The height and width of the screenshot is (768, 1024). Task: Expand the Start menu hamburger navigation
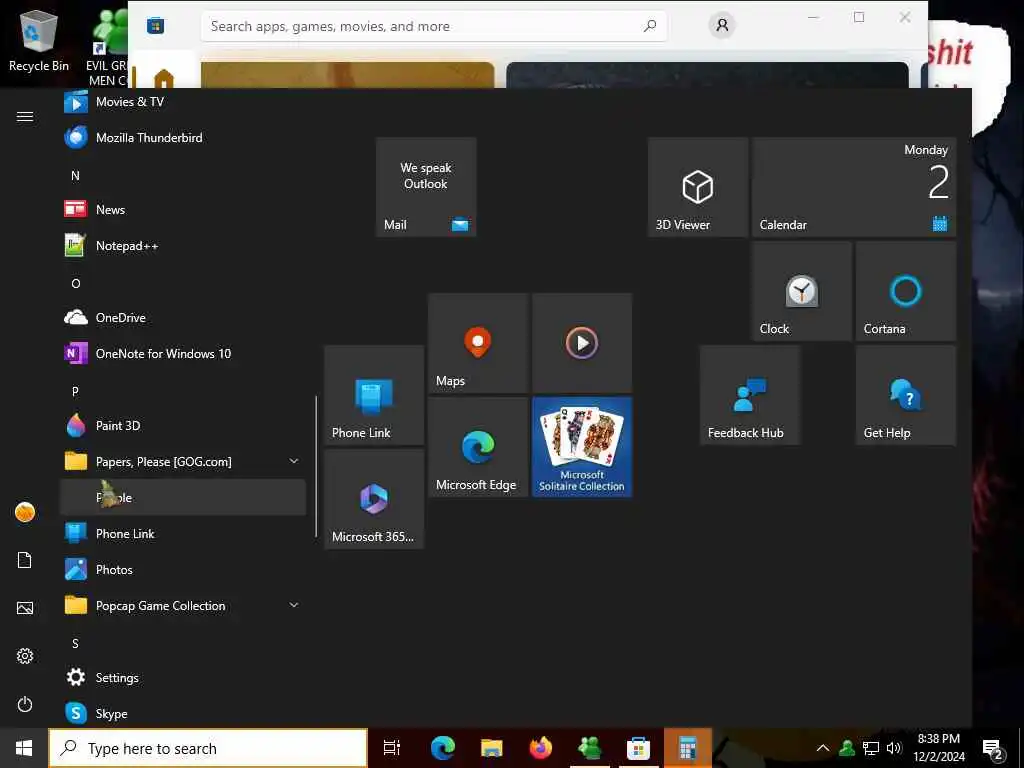click(x=25, y=116)
